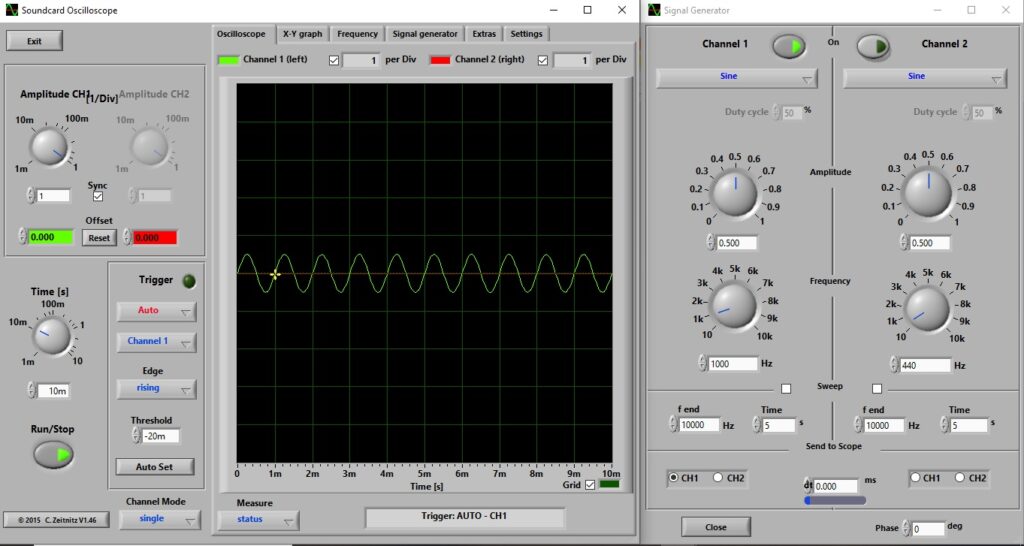
Task: Click the red Channel 2 (right) color swatch
Action: (440, 59)
